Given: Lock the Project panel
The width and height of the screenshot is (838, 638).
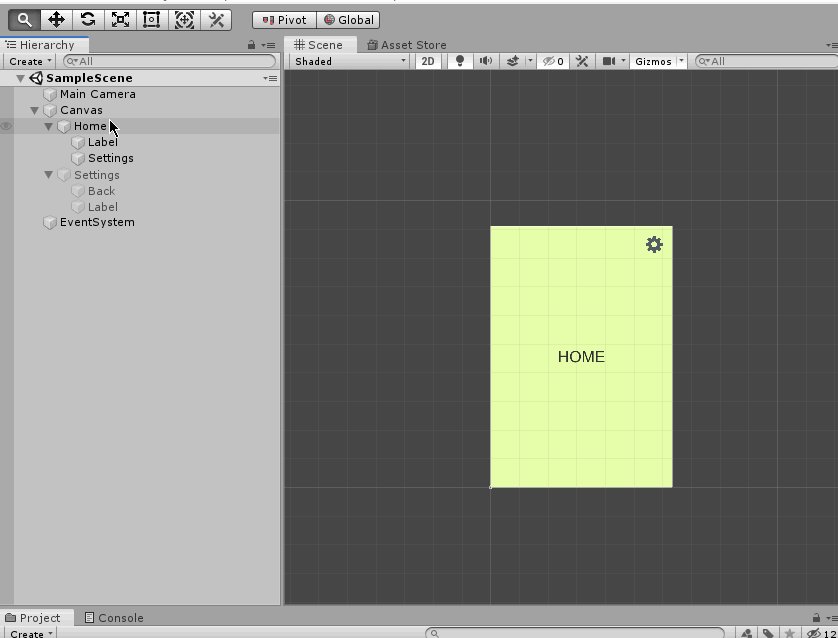Looking at the screenshot, I should pyautogui.click(x=816, y=618).
